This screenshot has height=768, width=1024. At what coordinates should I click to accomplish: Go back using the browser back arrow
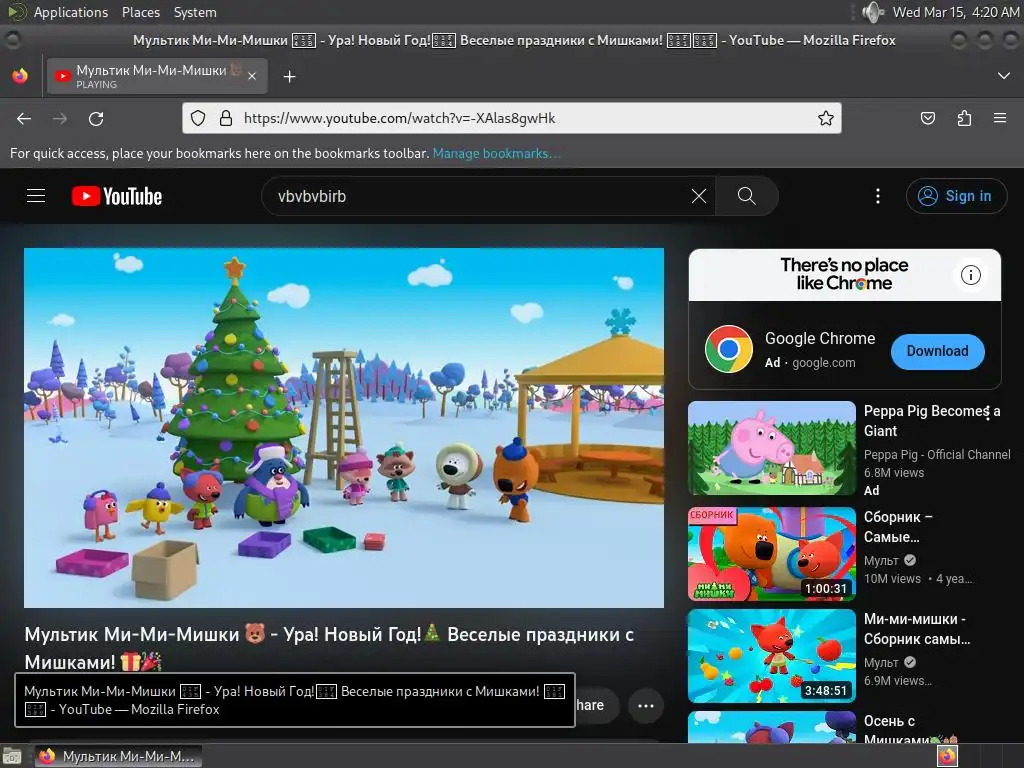pyautogui.click(x=24, y=118)
